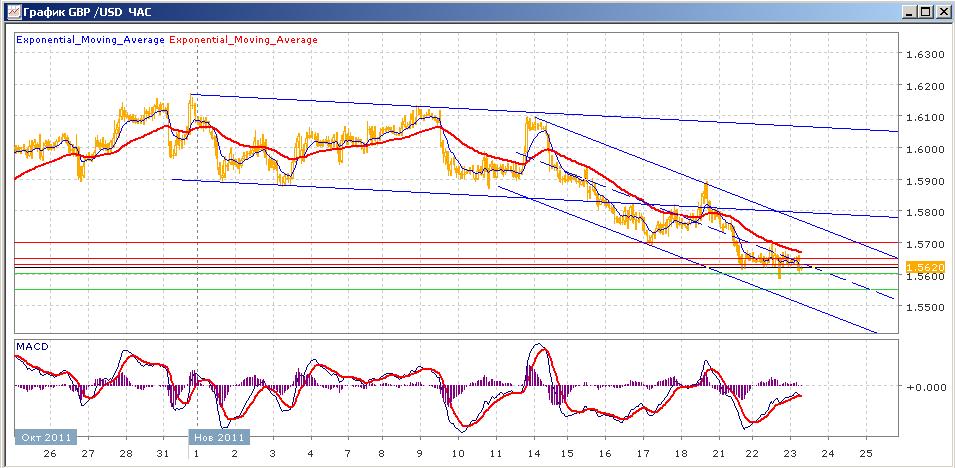This screenshot has height=468, width=955.
Task: Click date label 23 on time axis
Action: [x=790, y=454]
